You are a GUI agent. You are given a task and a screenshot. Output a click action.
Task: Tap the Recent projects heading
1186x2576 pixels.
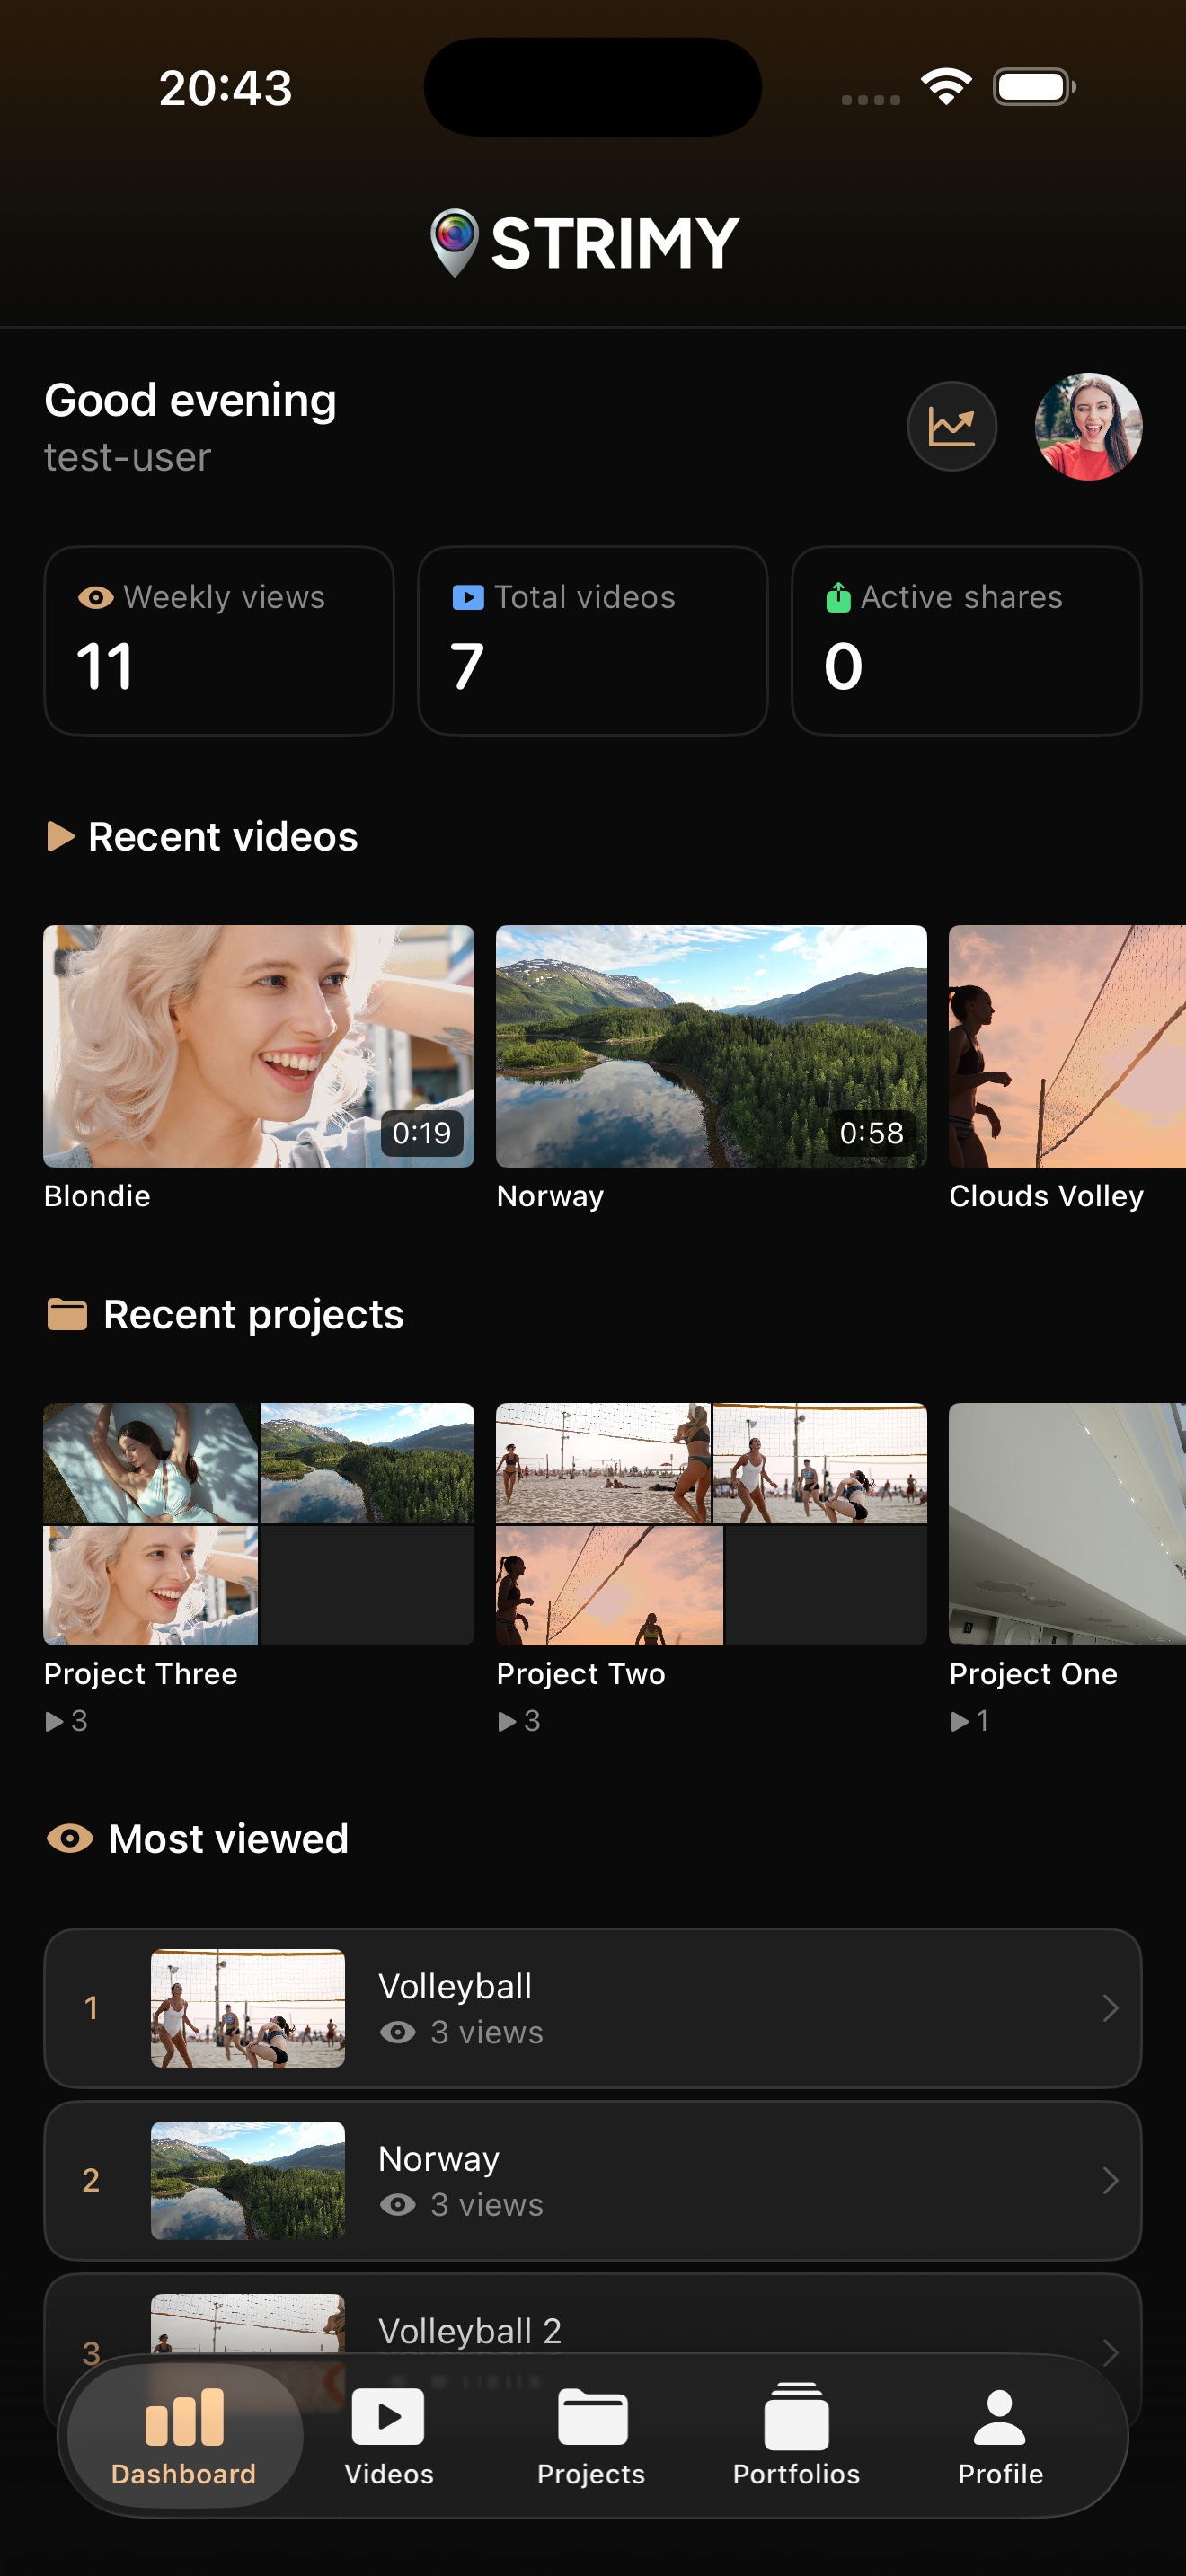[253, 1315]
